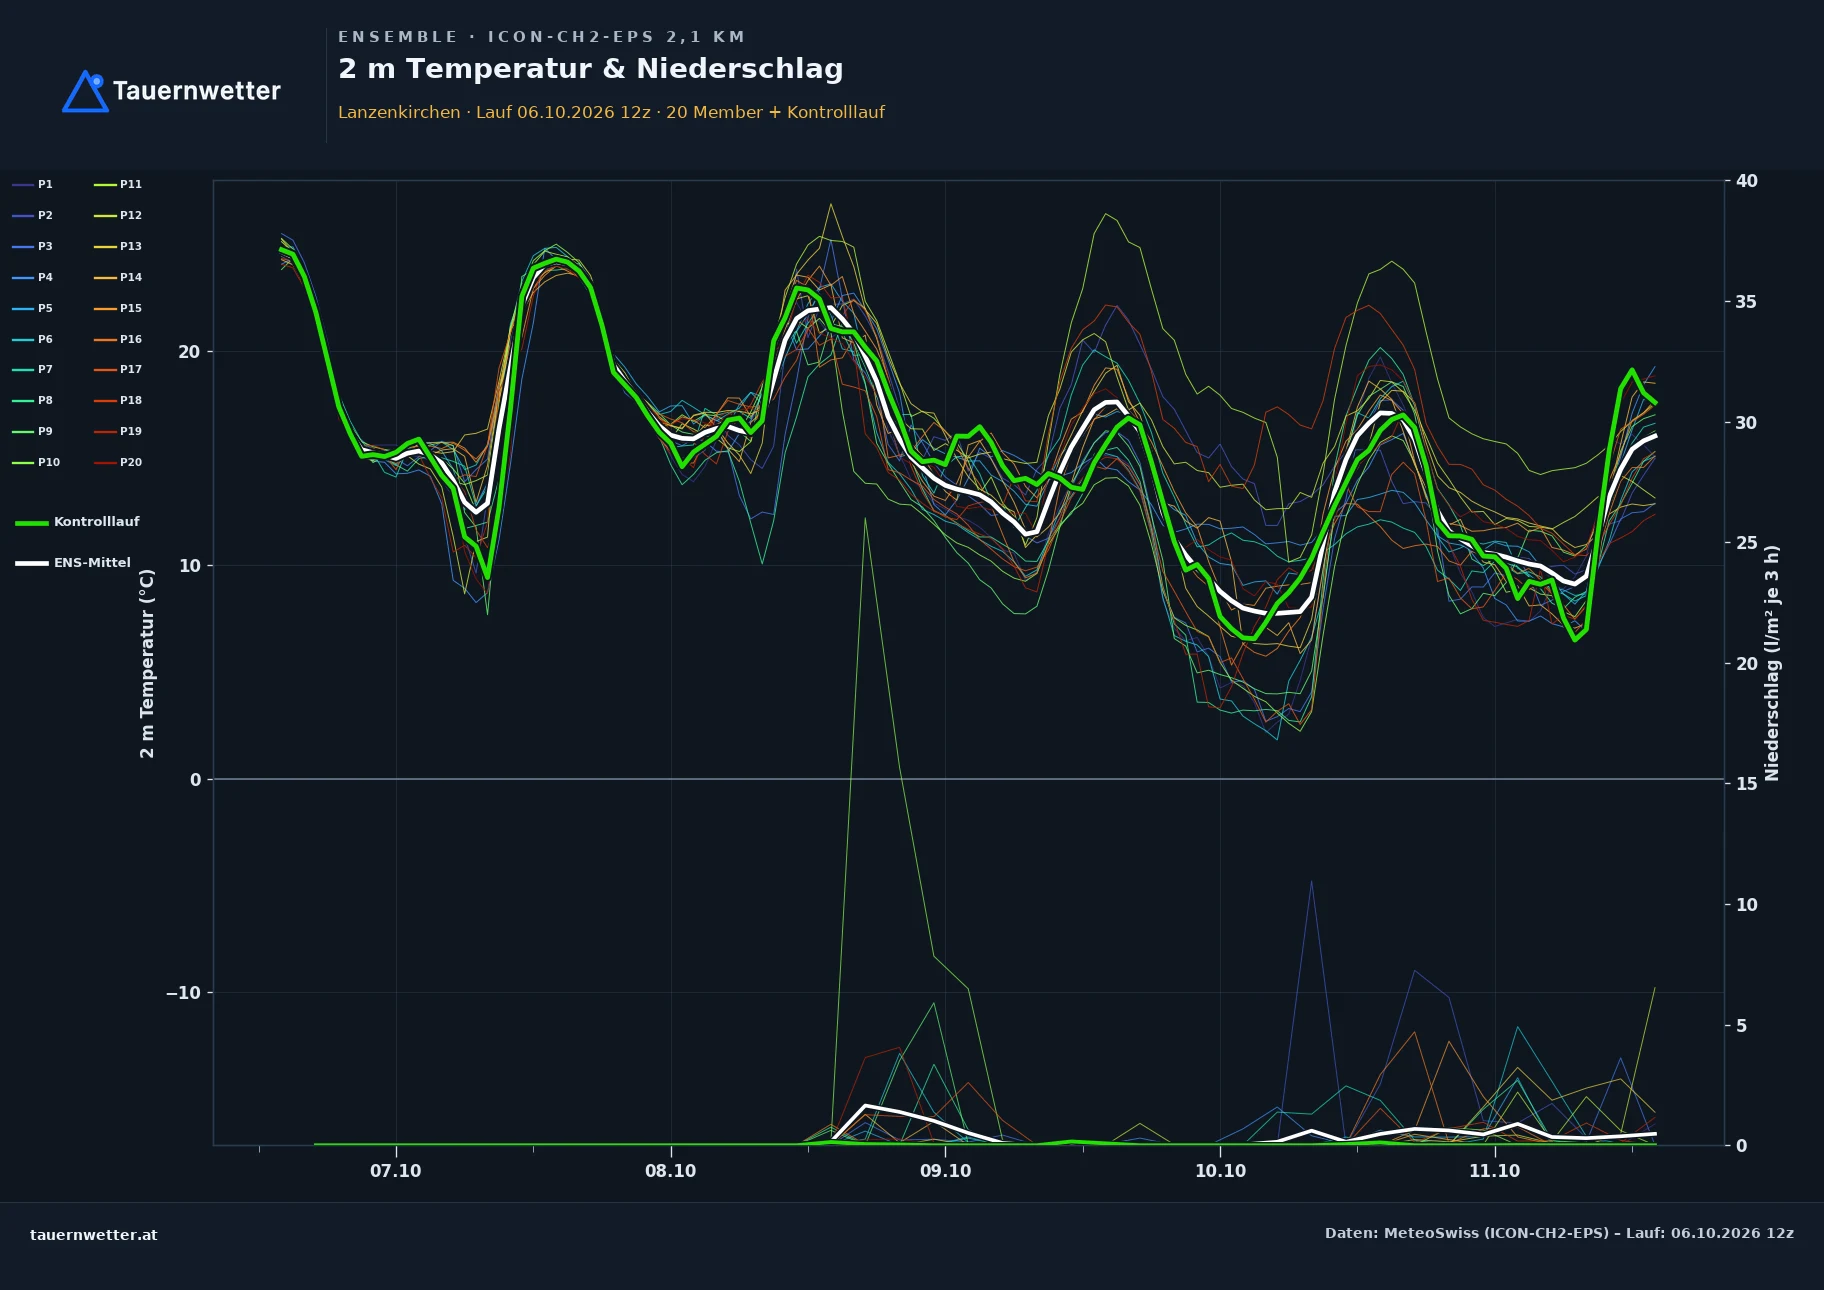The image size is (1824, 1290).
Task: Select the 'ENSEMBLE · ICON-CH2-EPS 2,1 KM' header line
Action: point(541,37)
